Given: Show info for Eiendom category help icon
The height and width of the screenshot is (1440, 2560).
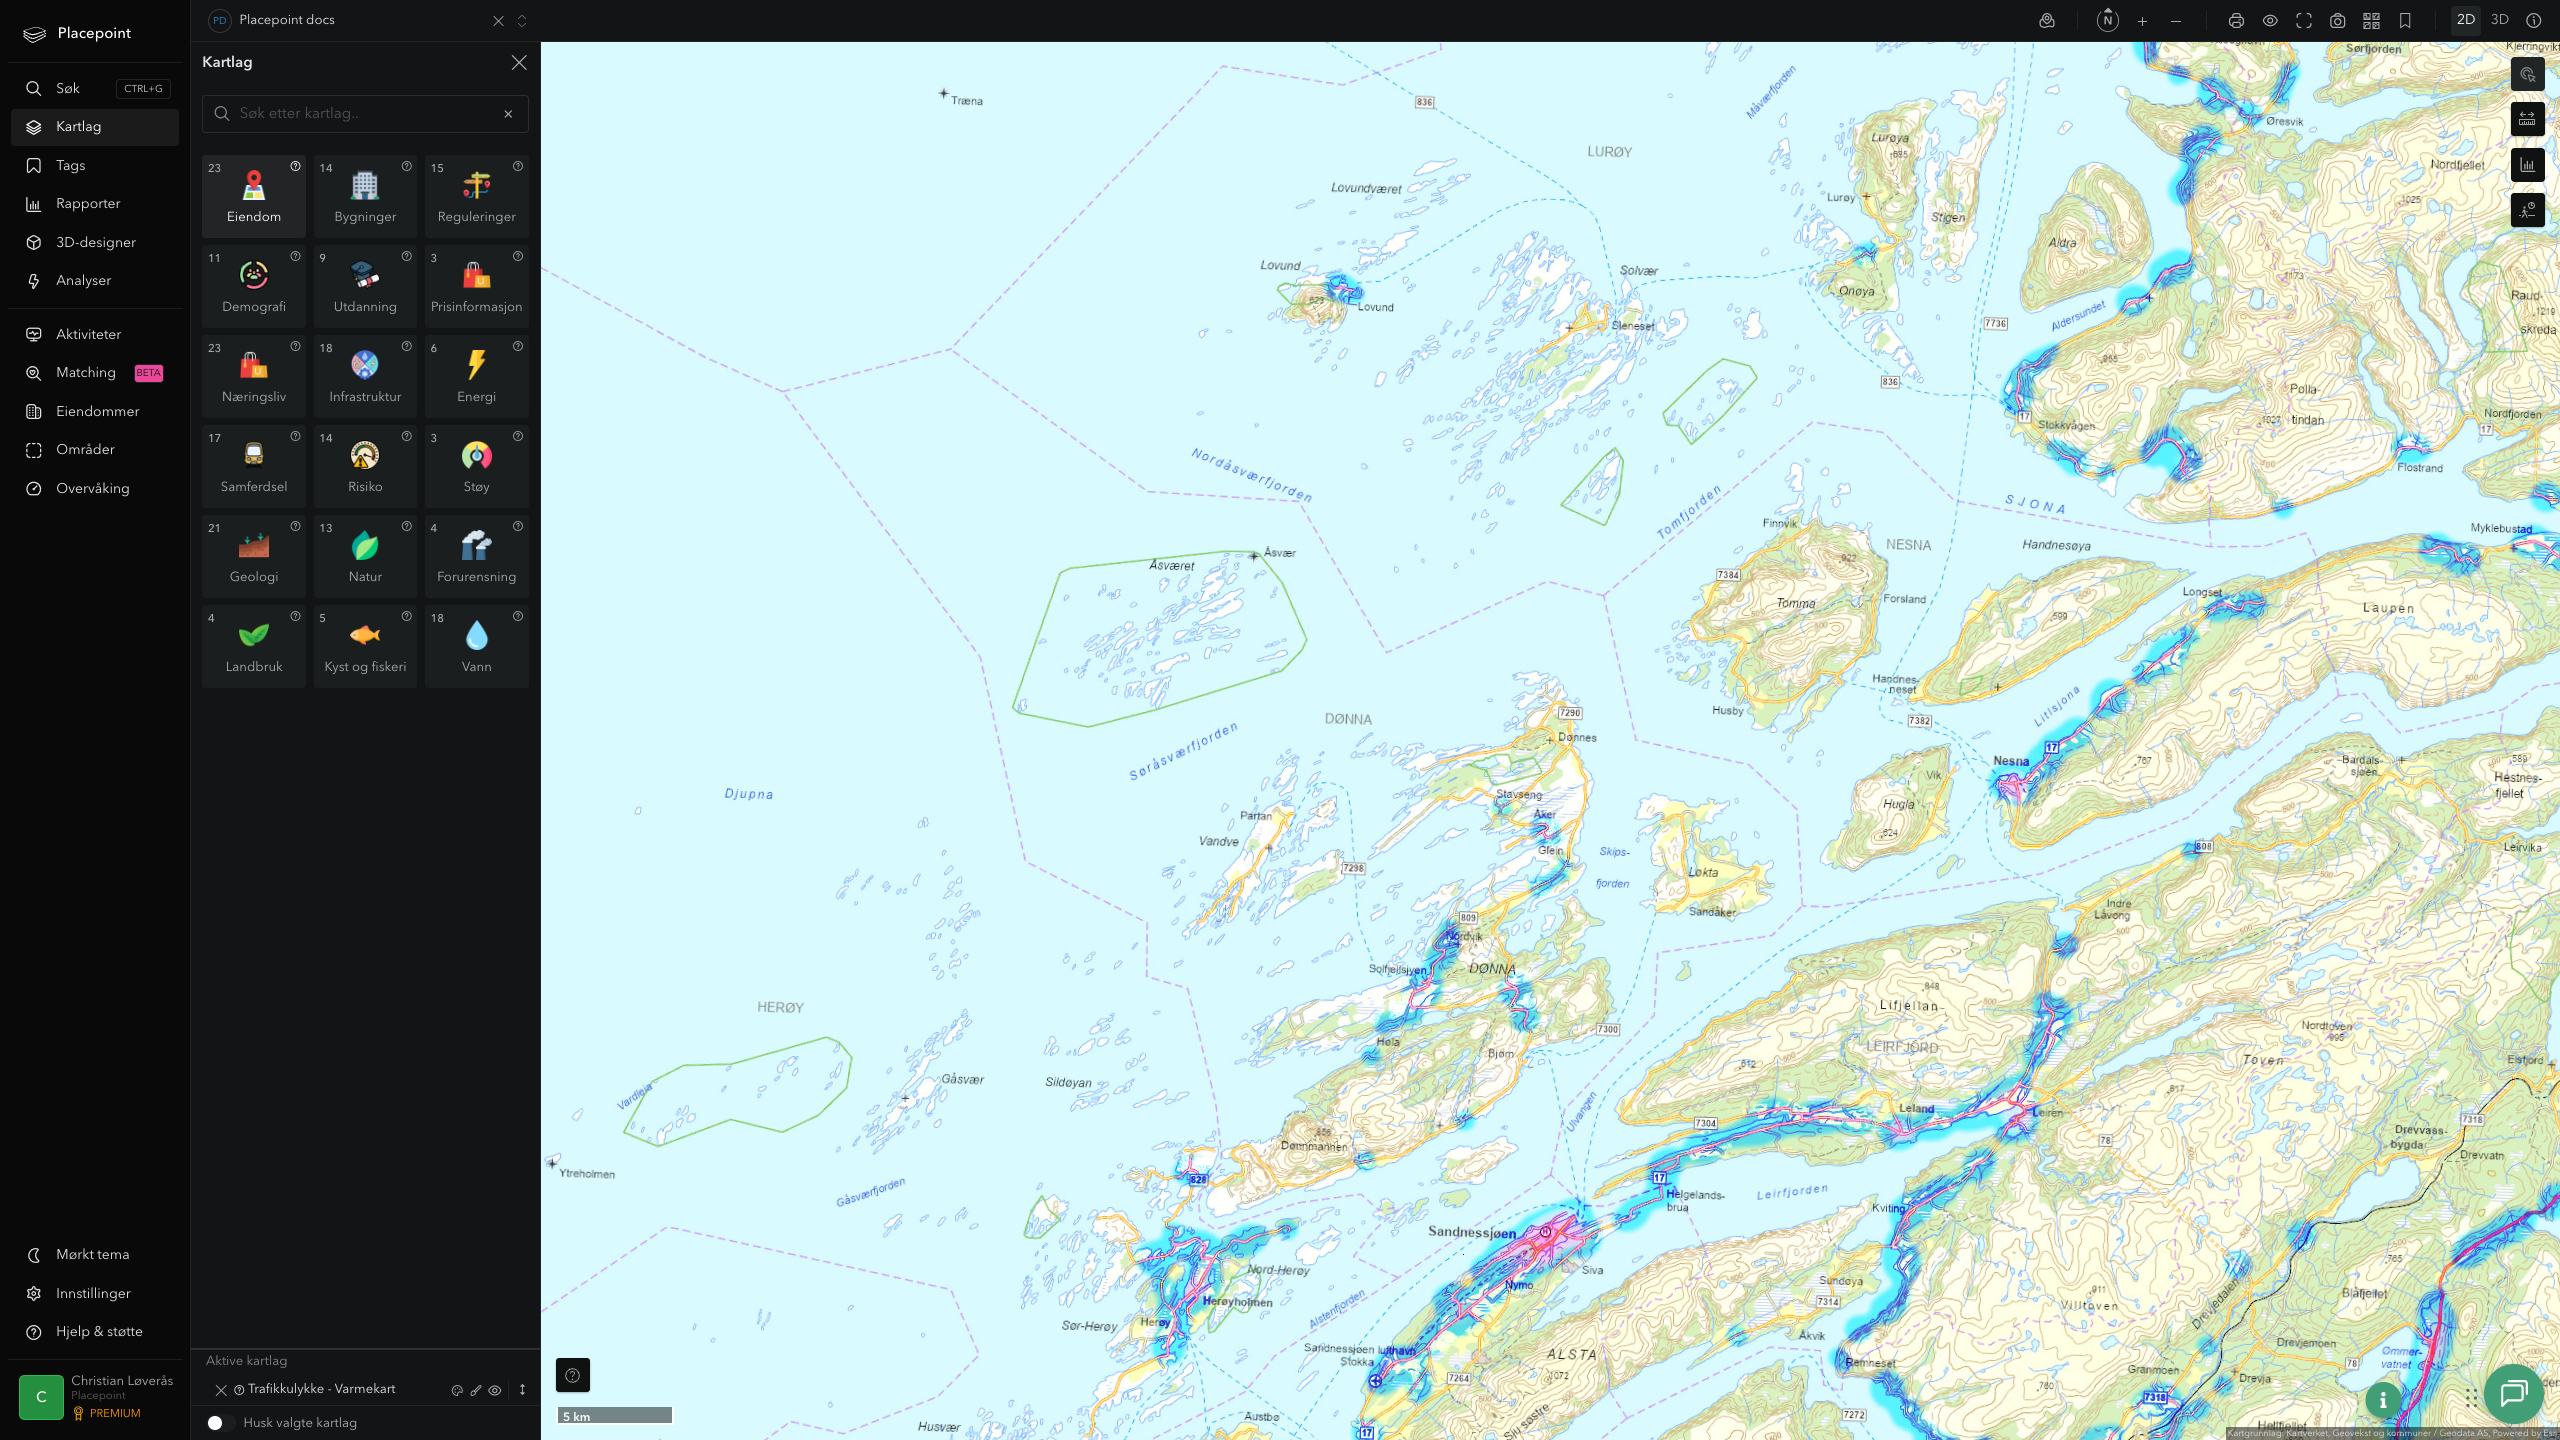Looking at the screenshot, I should 295,166.
